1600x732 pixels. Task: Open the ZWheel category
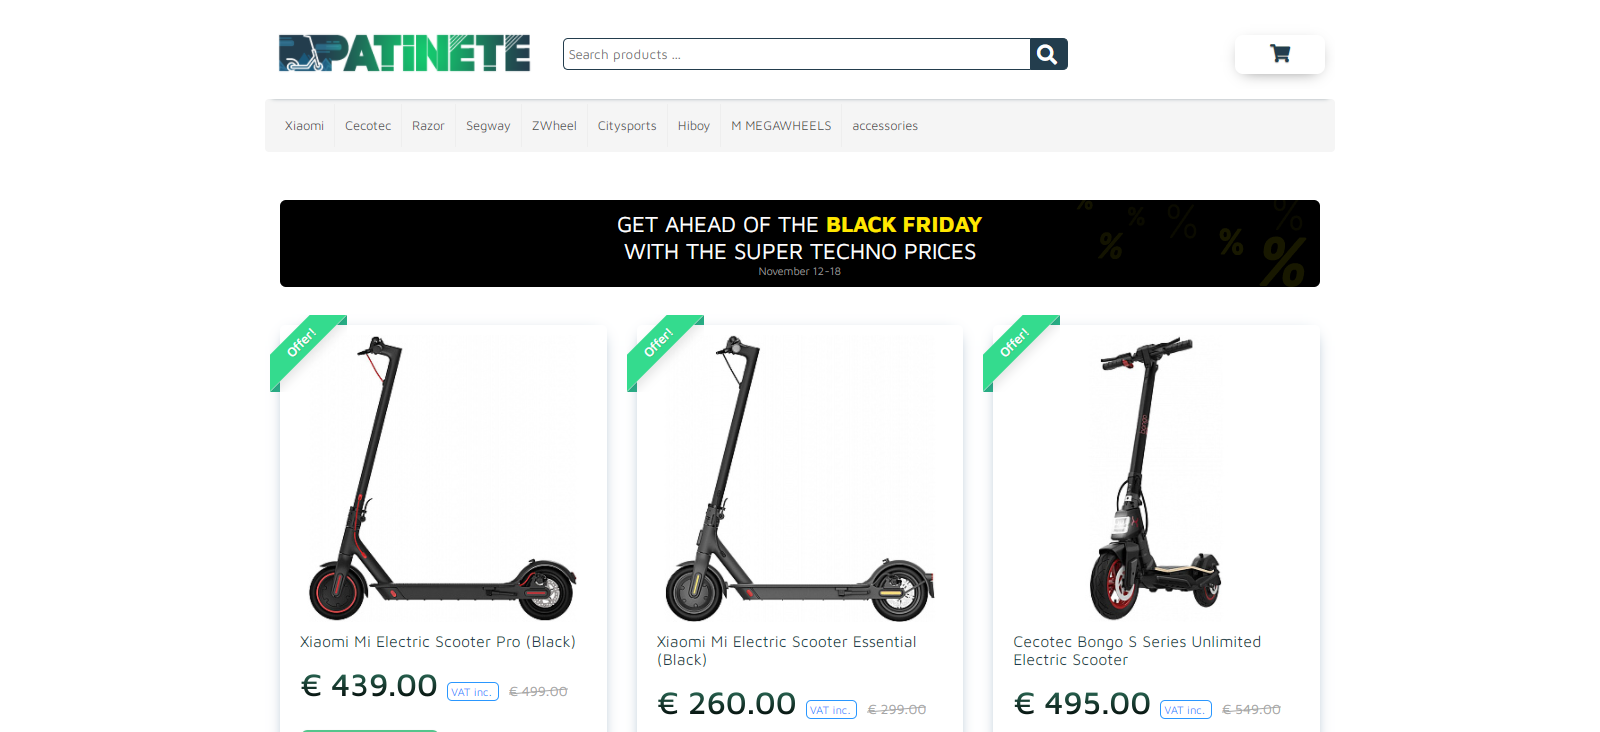[x=554, y=126]
